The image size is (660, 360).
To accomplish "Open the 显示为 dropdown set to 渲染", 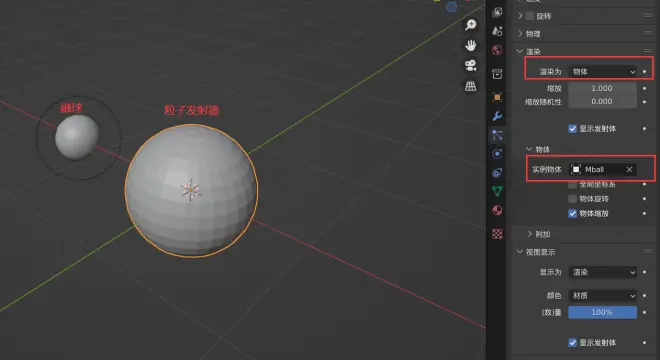I will (602, 272).
